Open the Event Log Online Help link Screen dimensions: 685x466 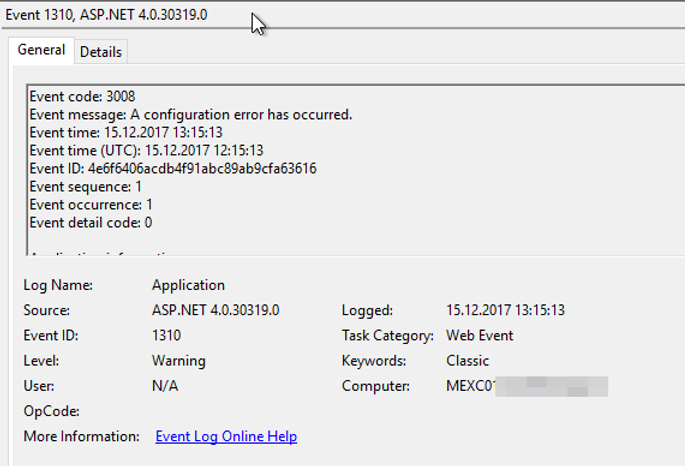[x=226, y=437]
